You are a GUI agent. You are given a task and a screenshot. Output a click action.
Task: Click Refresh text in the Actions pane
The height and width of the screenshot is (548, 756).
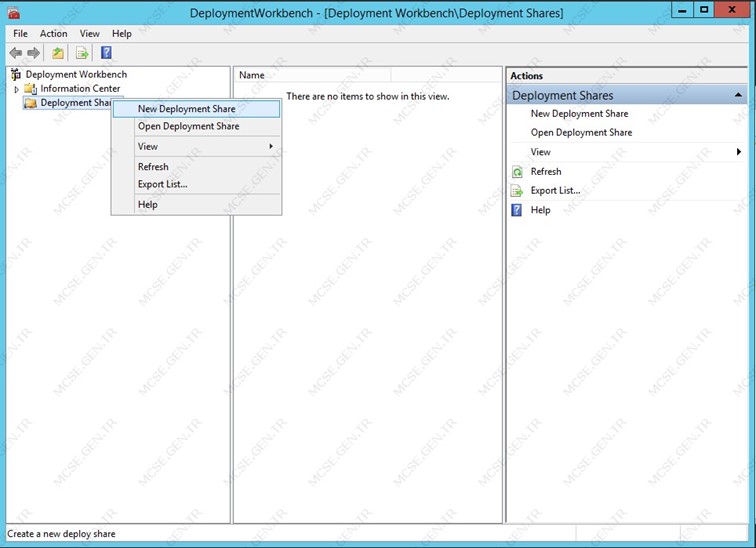546,172
